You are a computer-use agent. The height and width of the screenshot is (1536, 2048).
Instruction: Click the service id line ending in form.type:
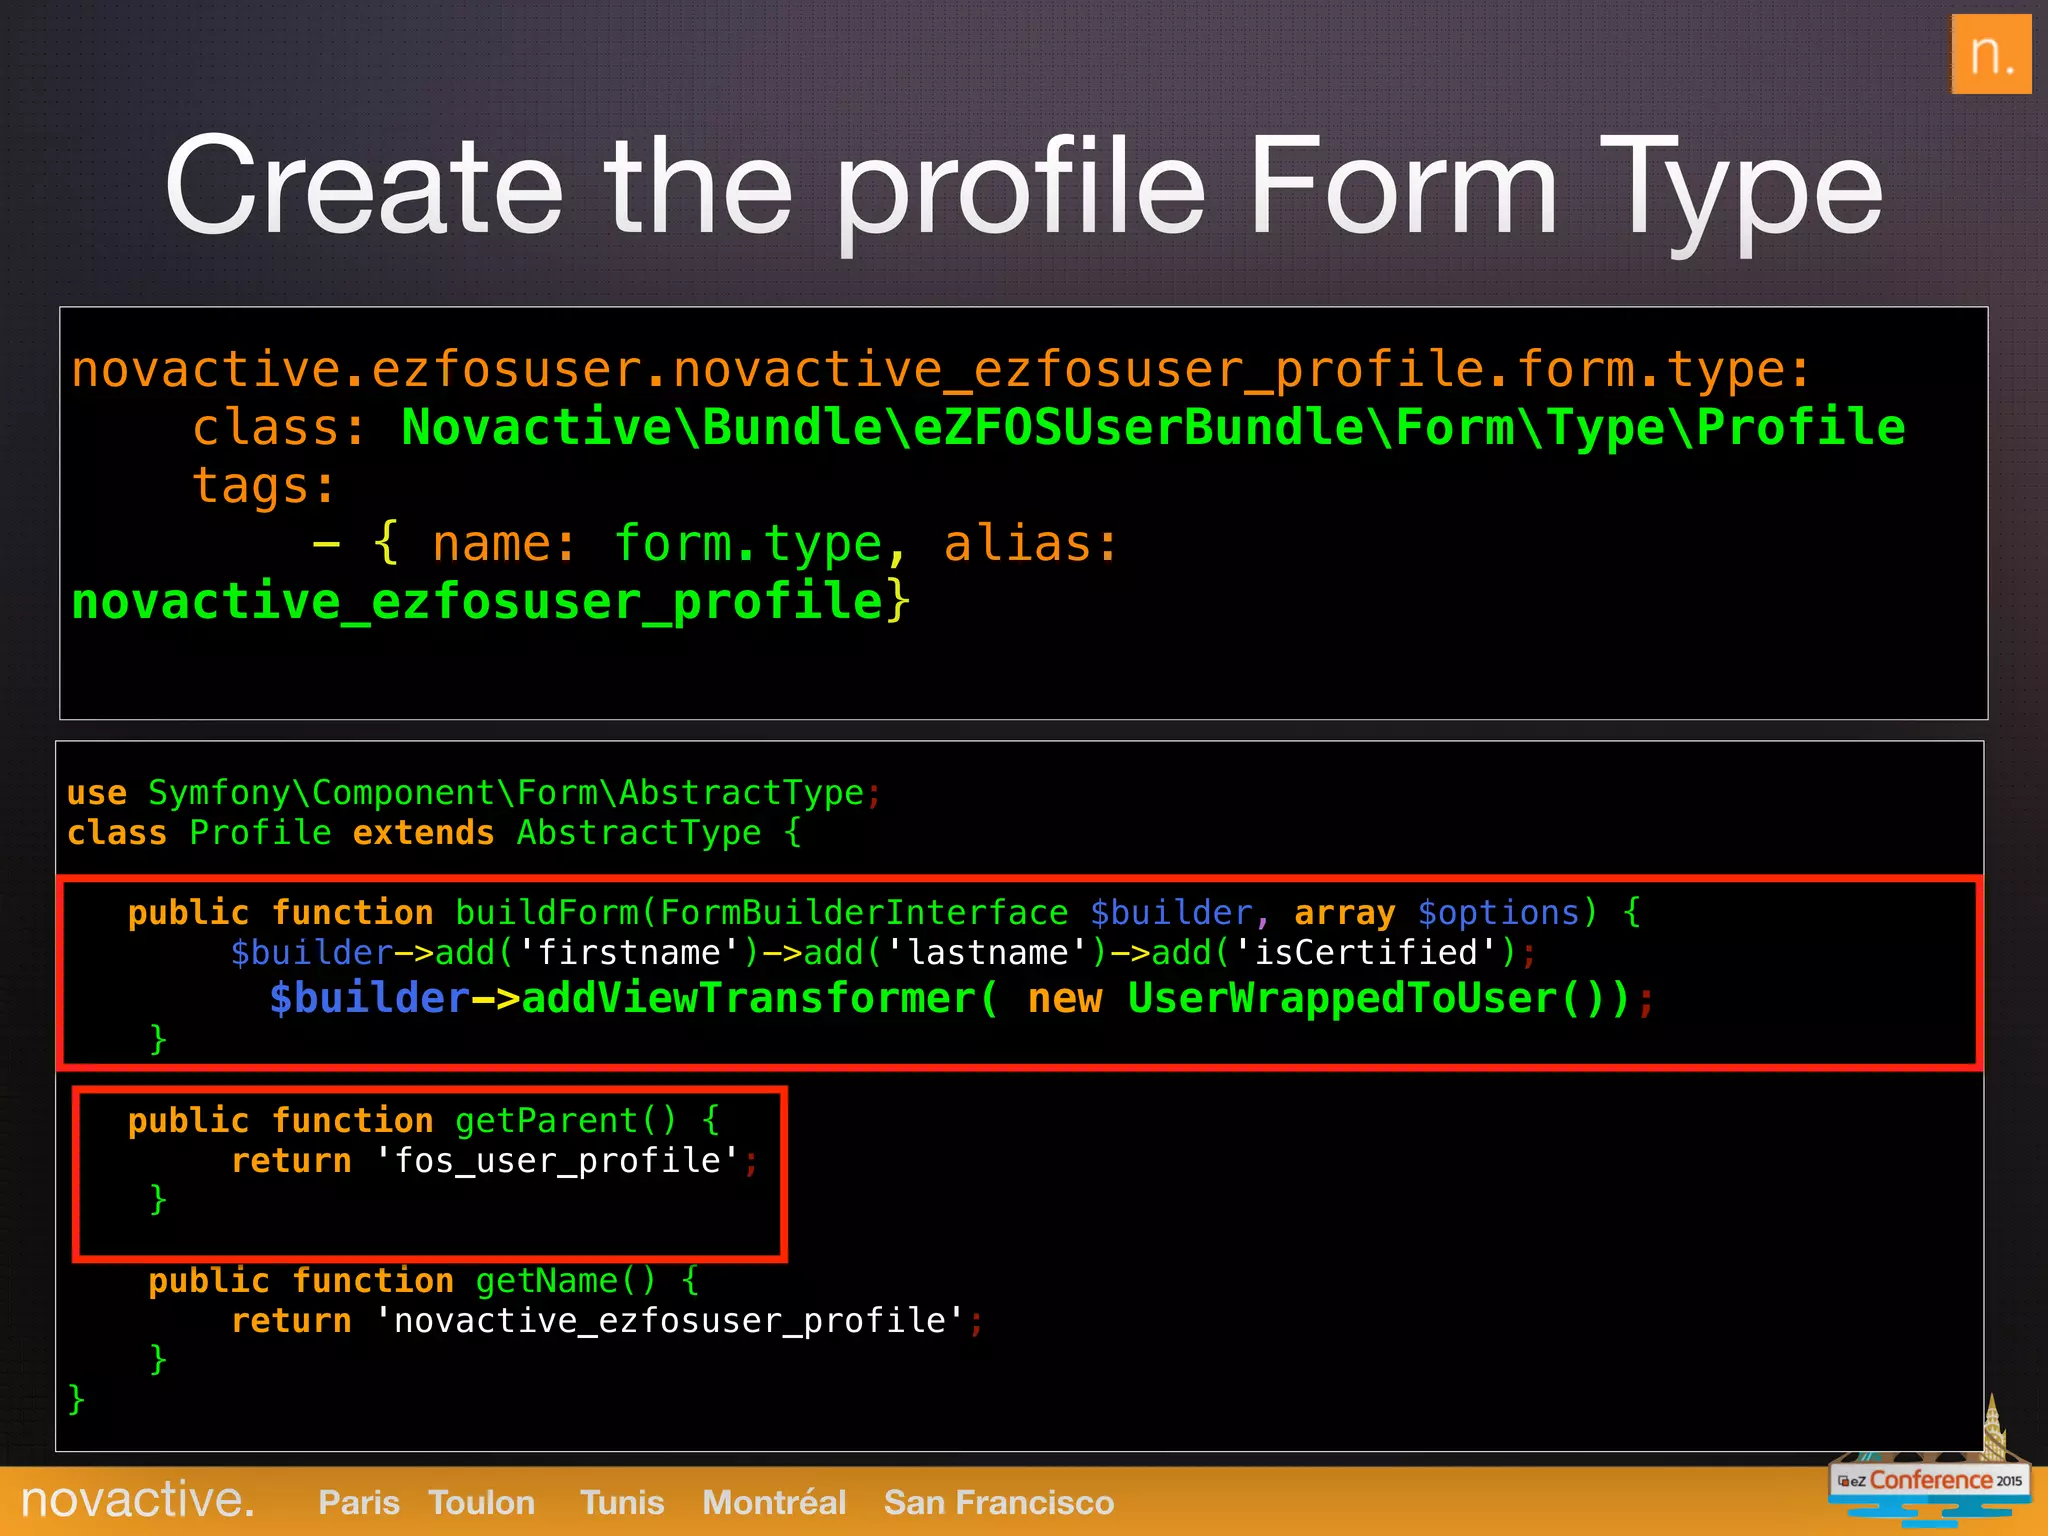tap(940, 369)
